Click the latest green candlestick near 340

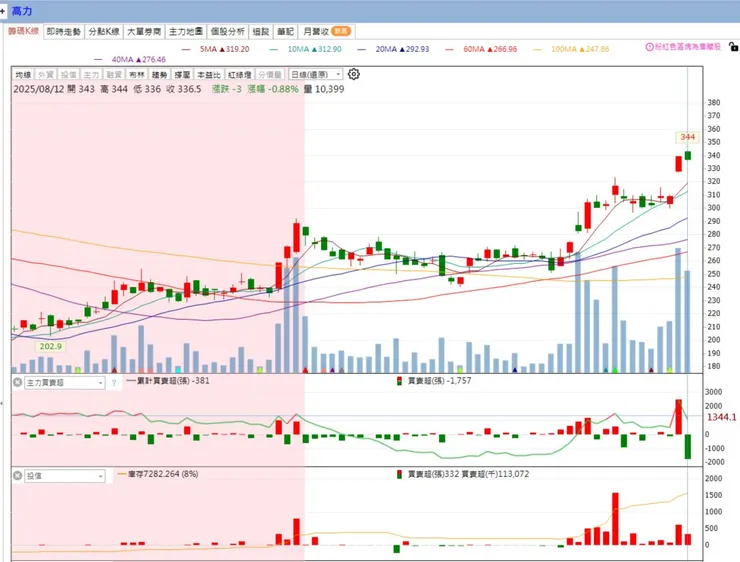tap(688, 155)
